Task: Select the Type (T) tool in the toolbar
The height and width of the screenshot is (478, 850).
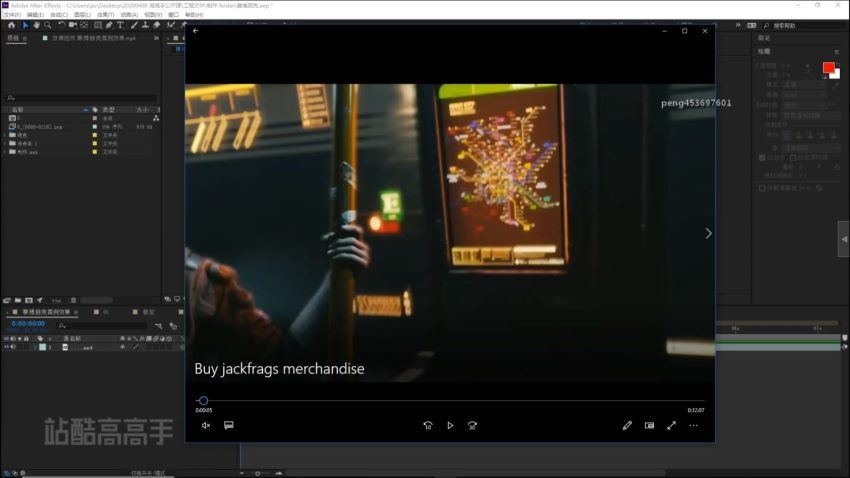Action: pyautogui.click(x=120, y=25)
